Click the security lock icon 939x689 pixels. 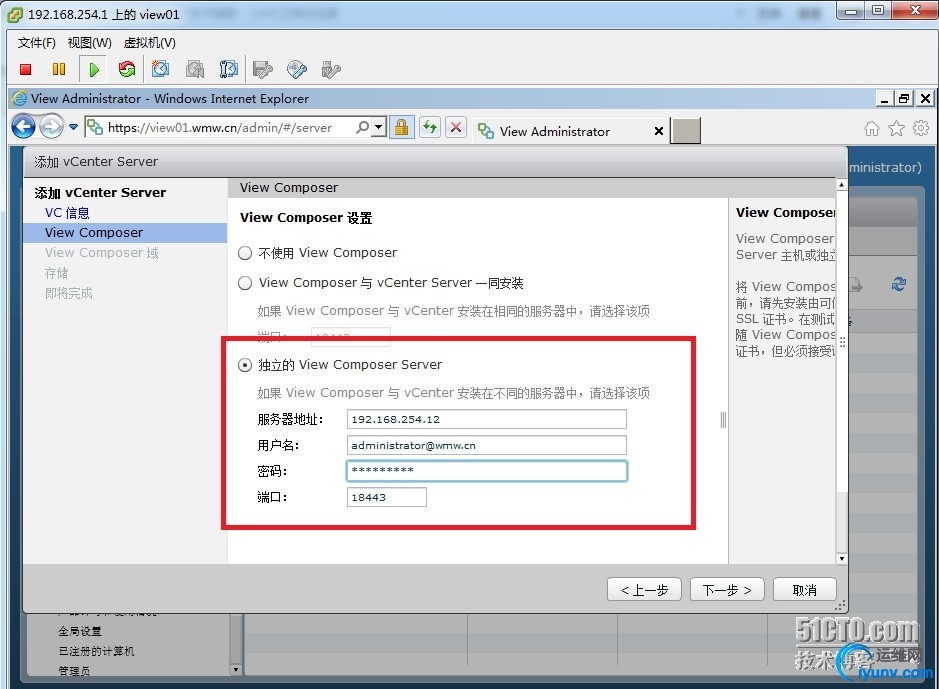(x=401, y=128)
